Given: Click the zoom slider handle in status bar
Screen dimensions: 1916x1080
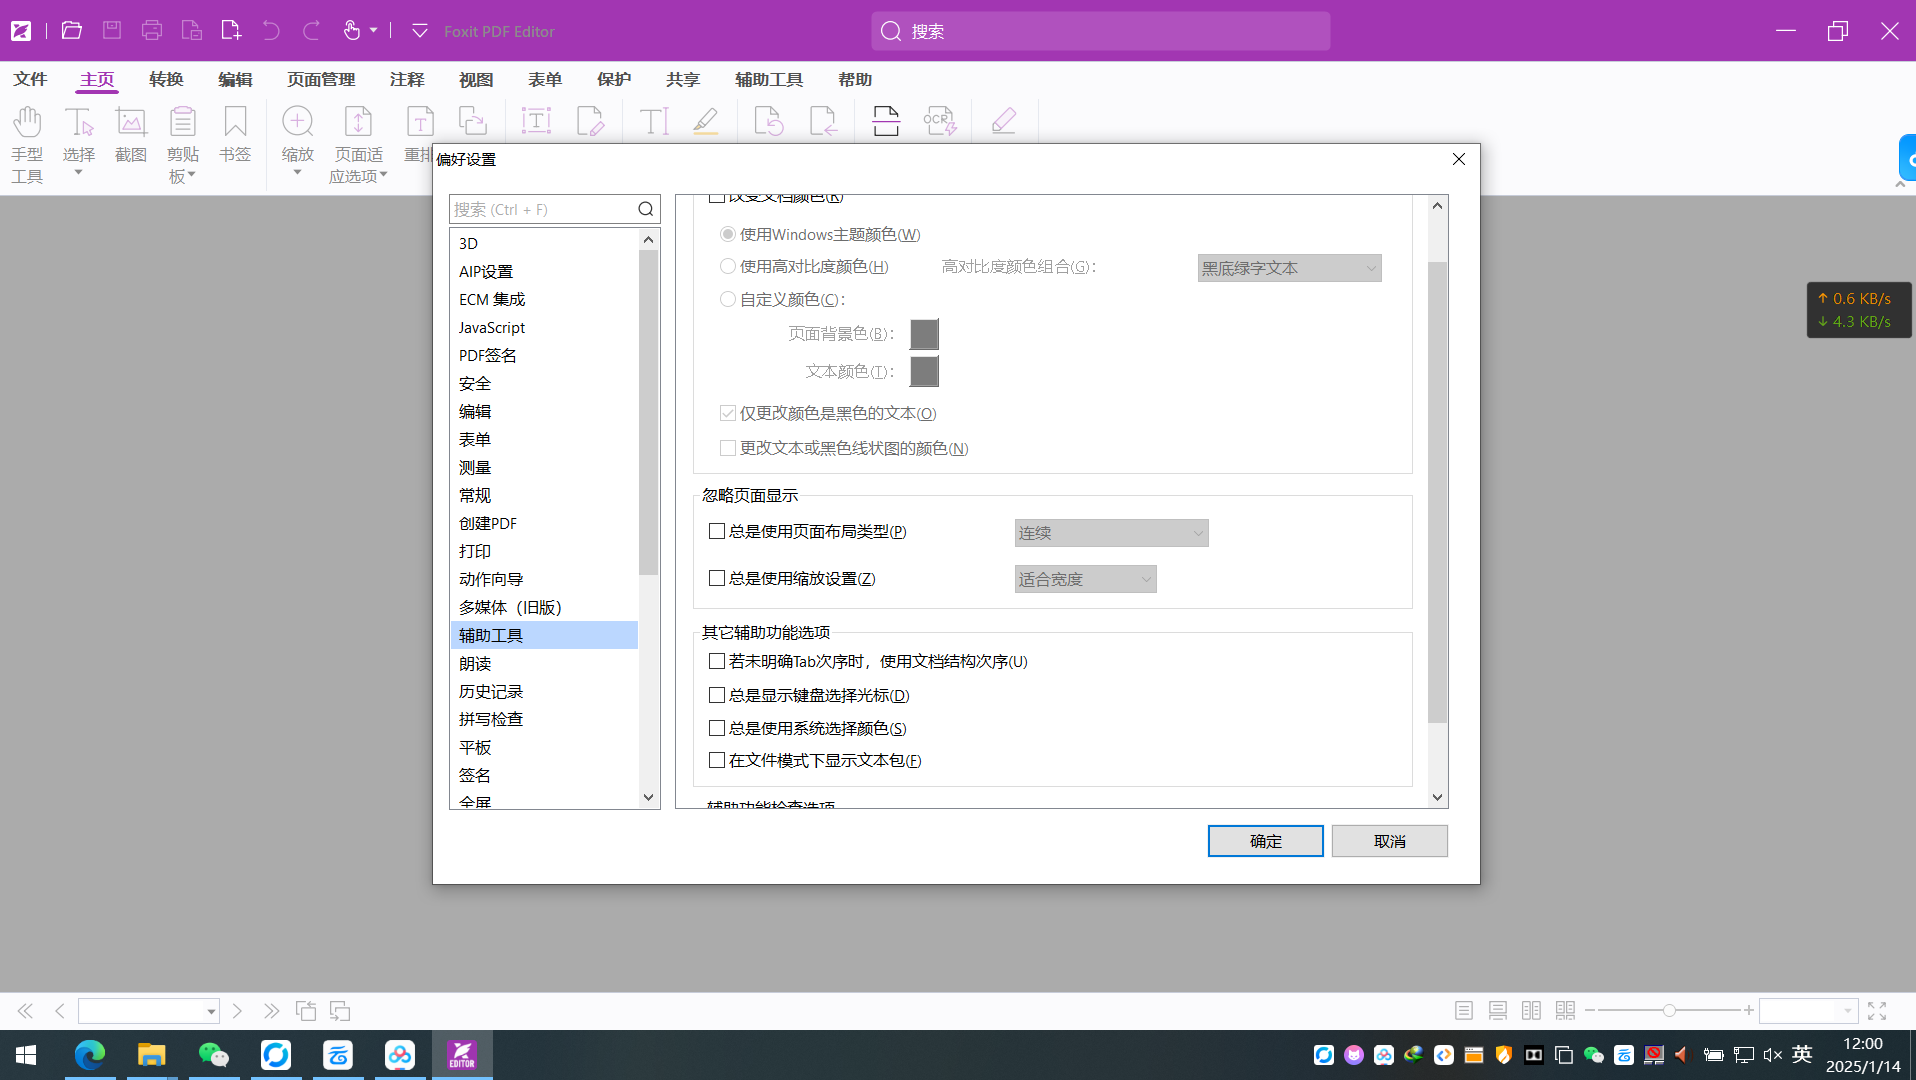Looking at the screenshot, I should (1669, 1011).
